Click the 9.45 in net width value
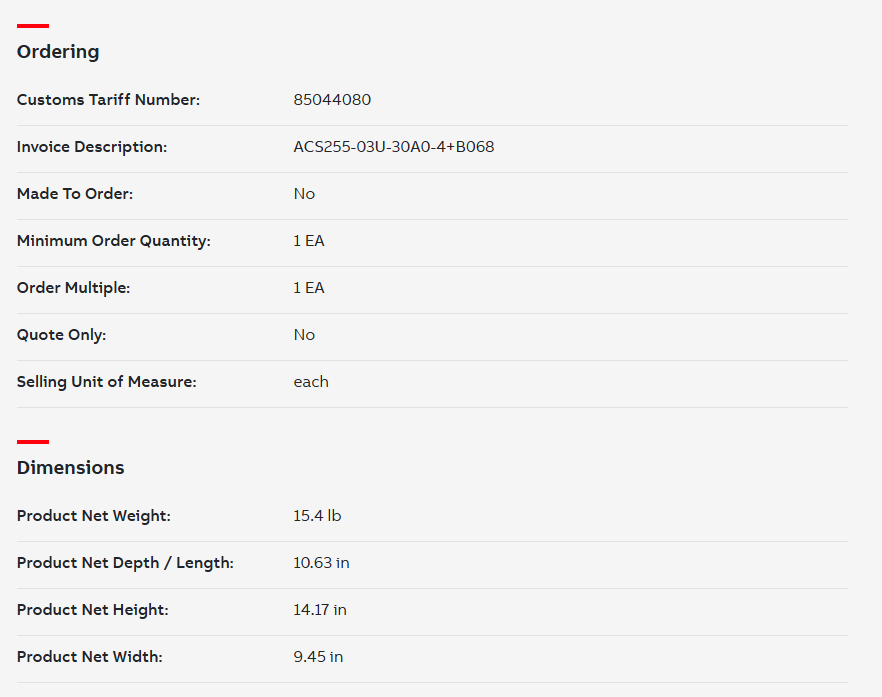Image resolution: width=882 pixels, height=697 pixels. [x=318, y=656]
